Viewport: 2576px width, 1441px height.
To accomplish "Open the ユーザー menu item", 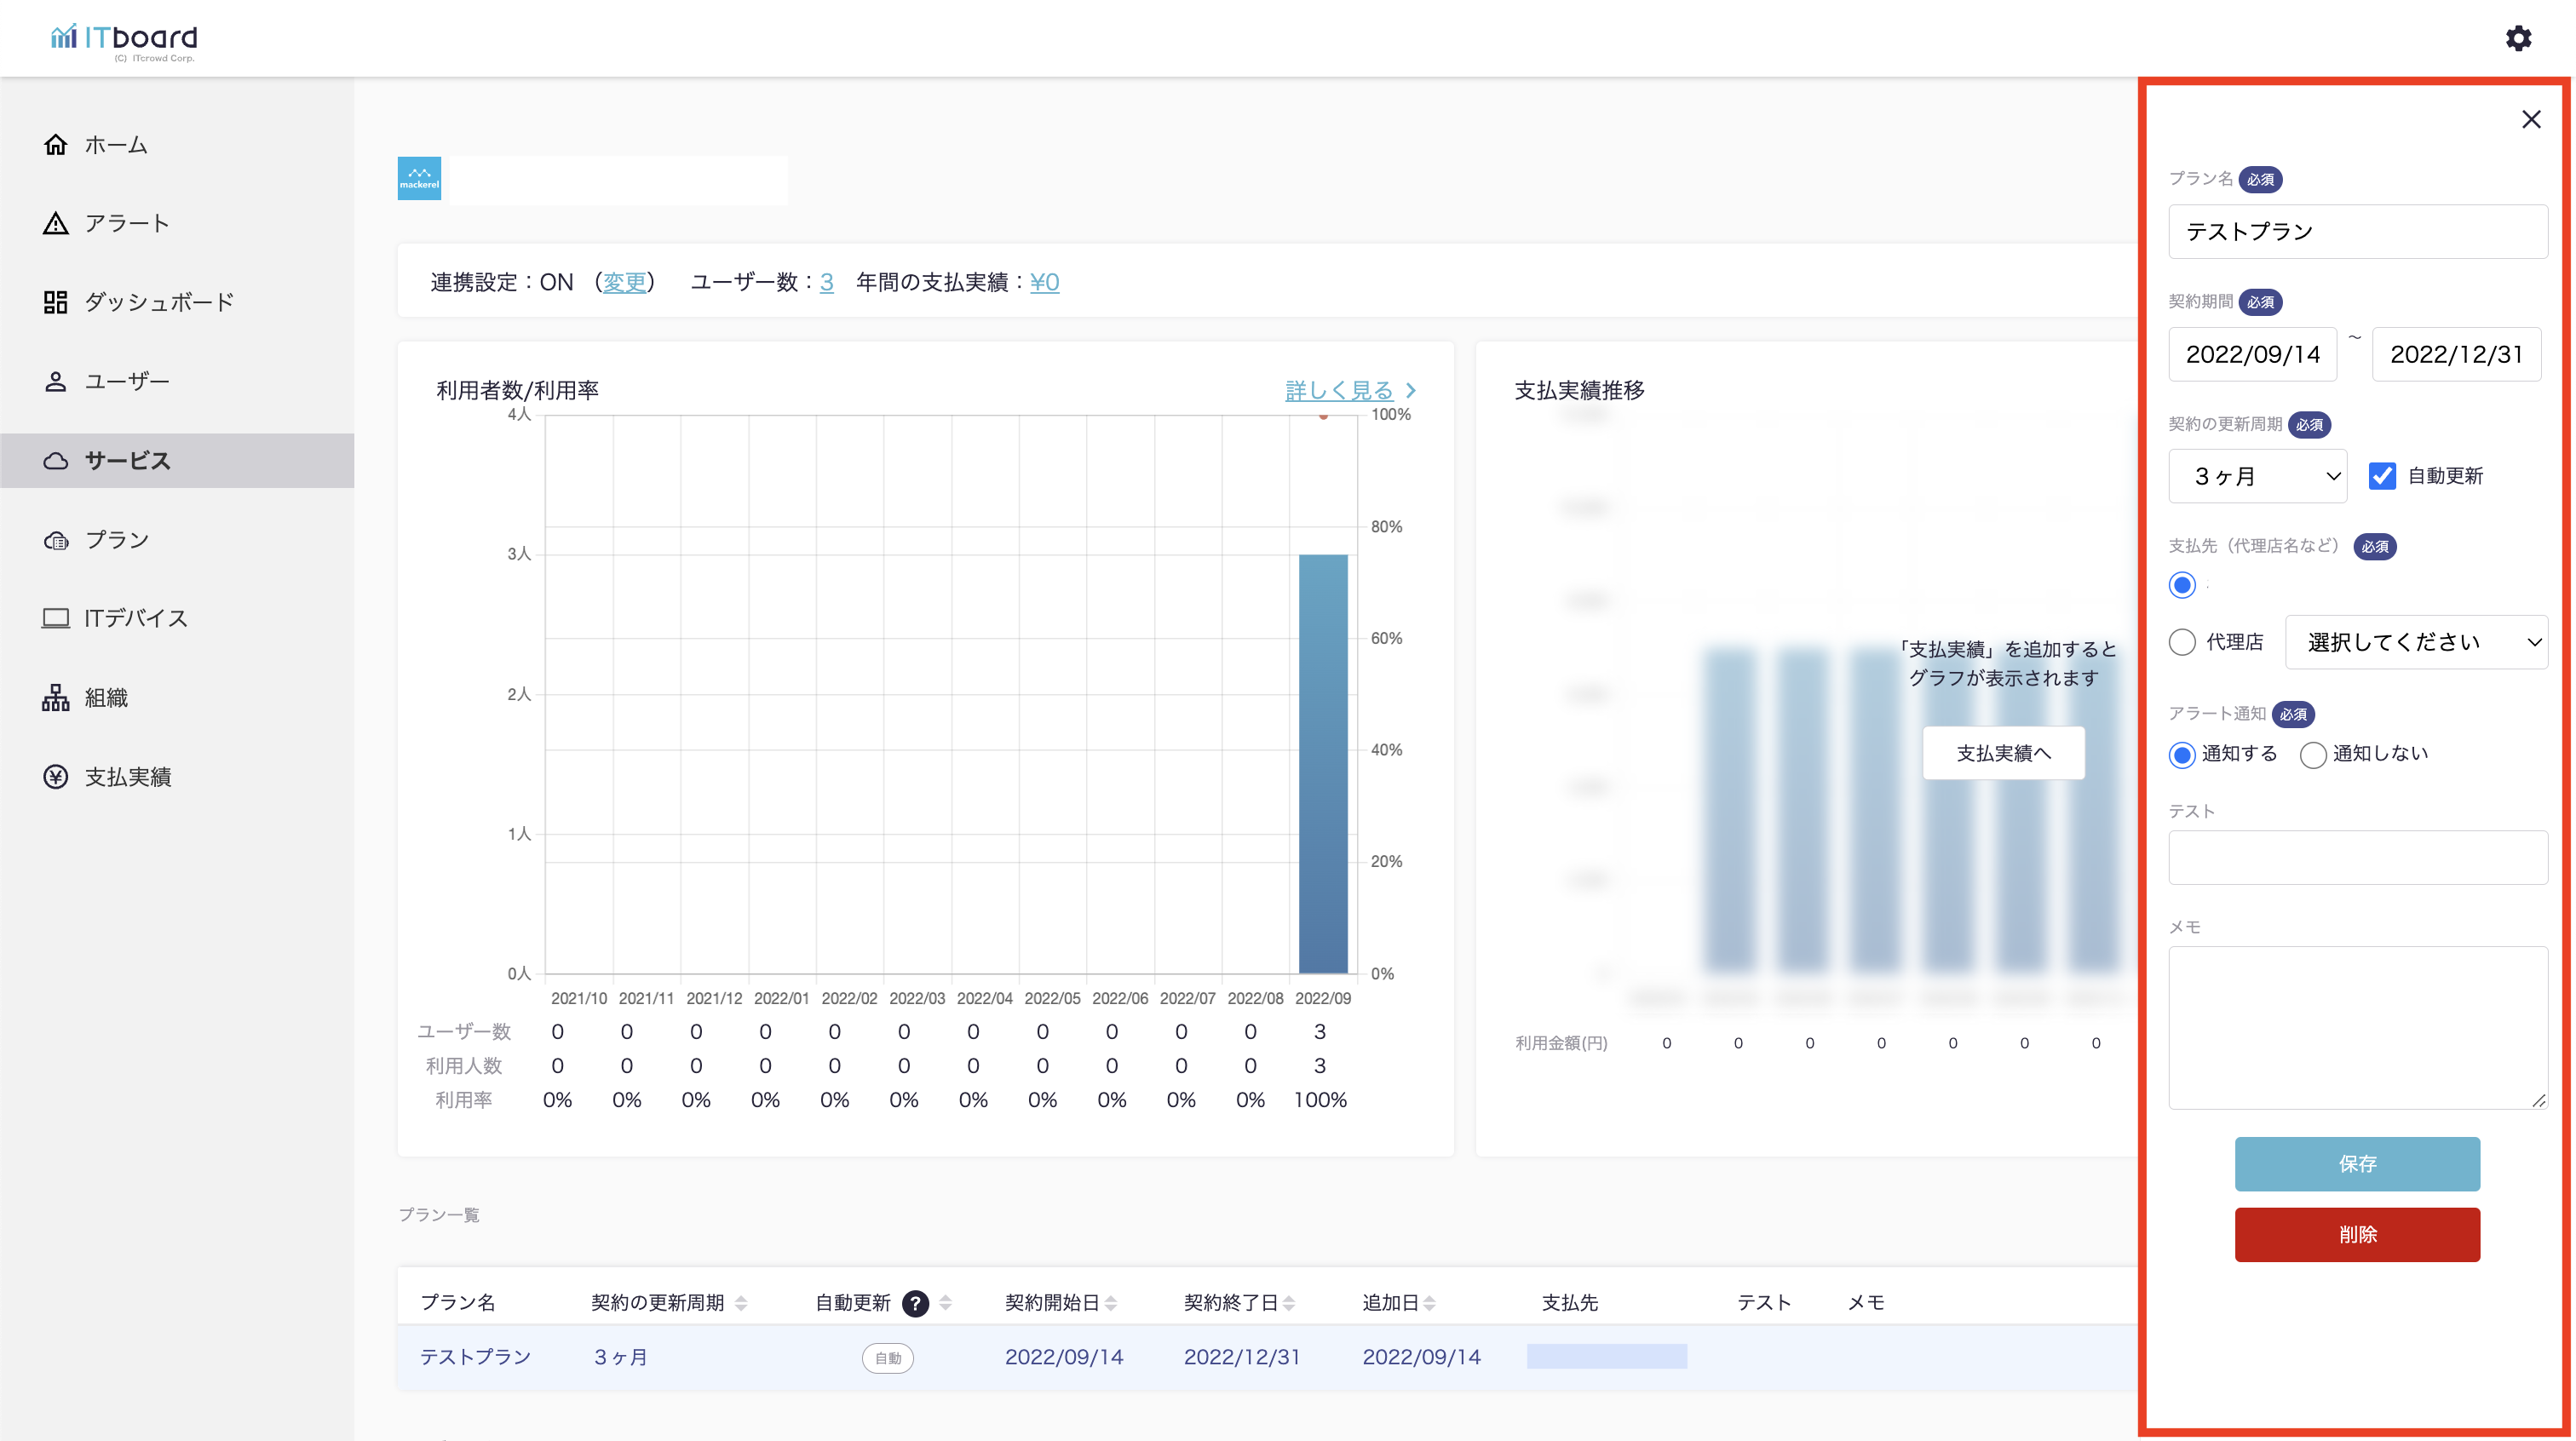I will coord(126,381).
